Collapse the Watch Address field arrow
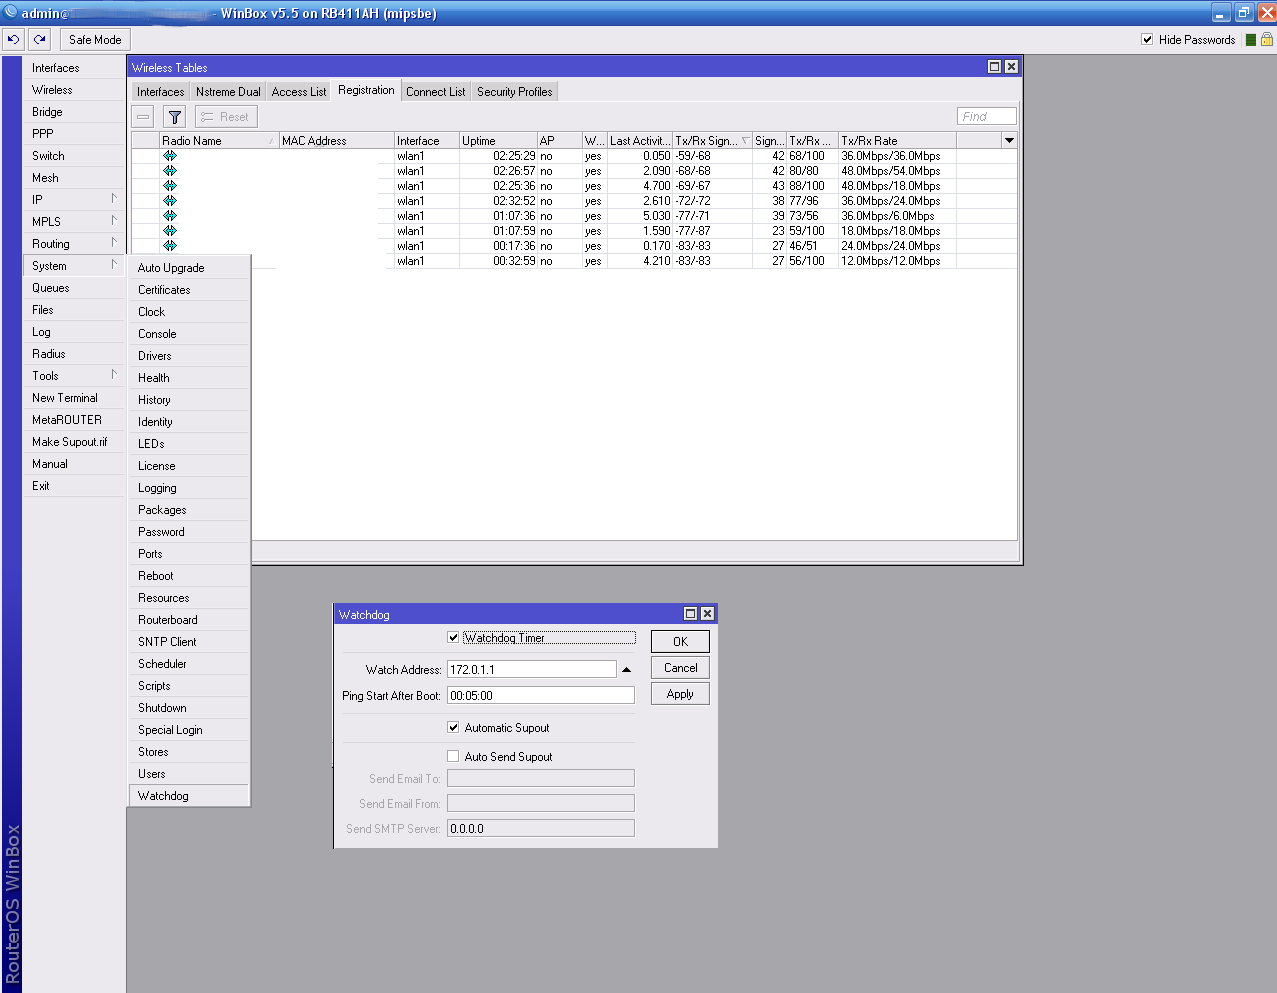 tap(627, 670)
